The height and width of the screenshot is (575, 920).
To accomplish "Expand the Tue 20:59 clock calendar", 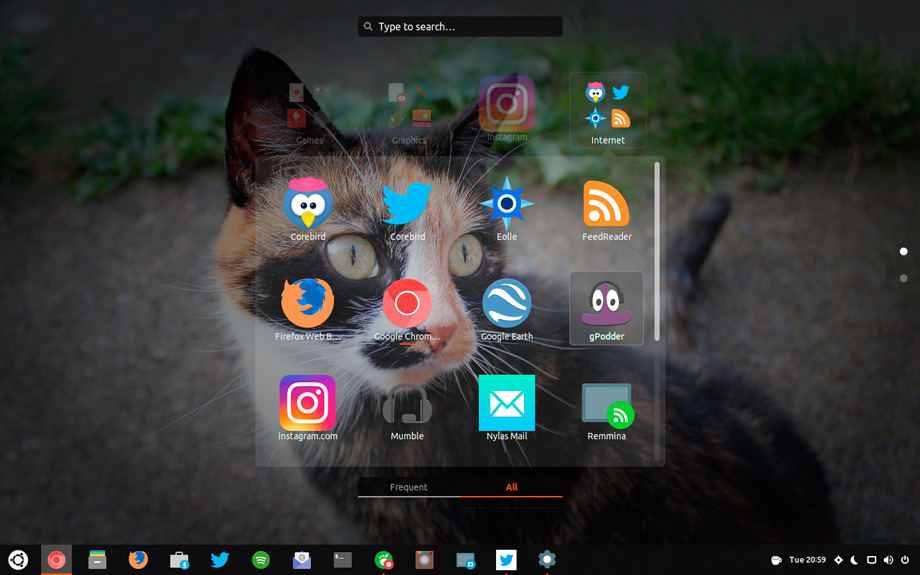I will click(x=808, y=560).
